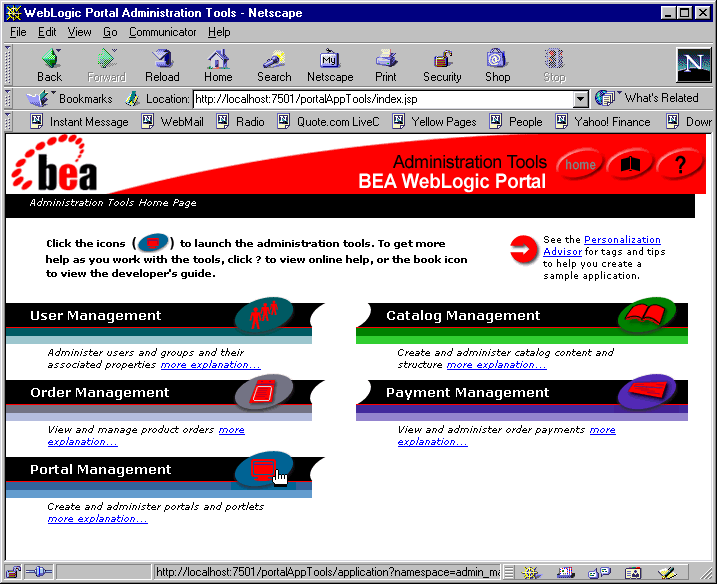Open Yellow Pages toolbar link
Screen dimensions: 717x584
(434, 122)
